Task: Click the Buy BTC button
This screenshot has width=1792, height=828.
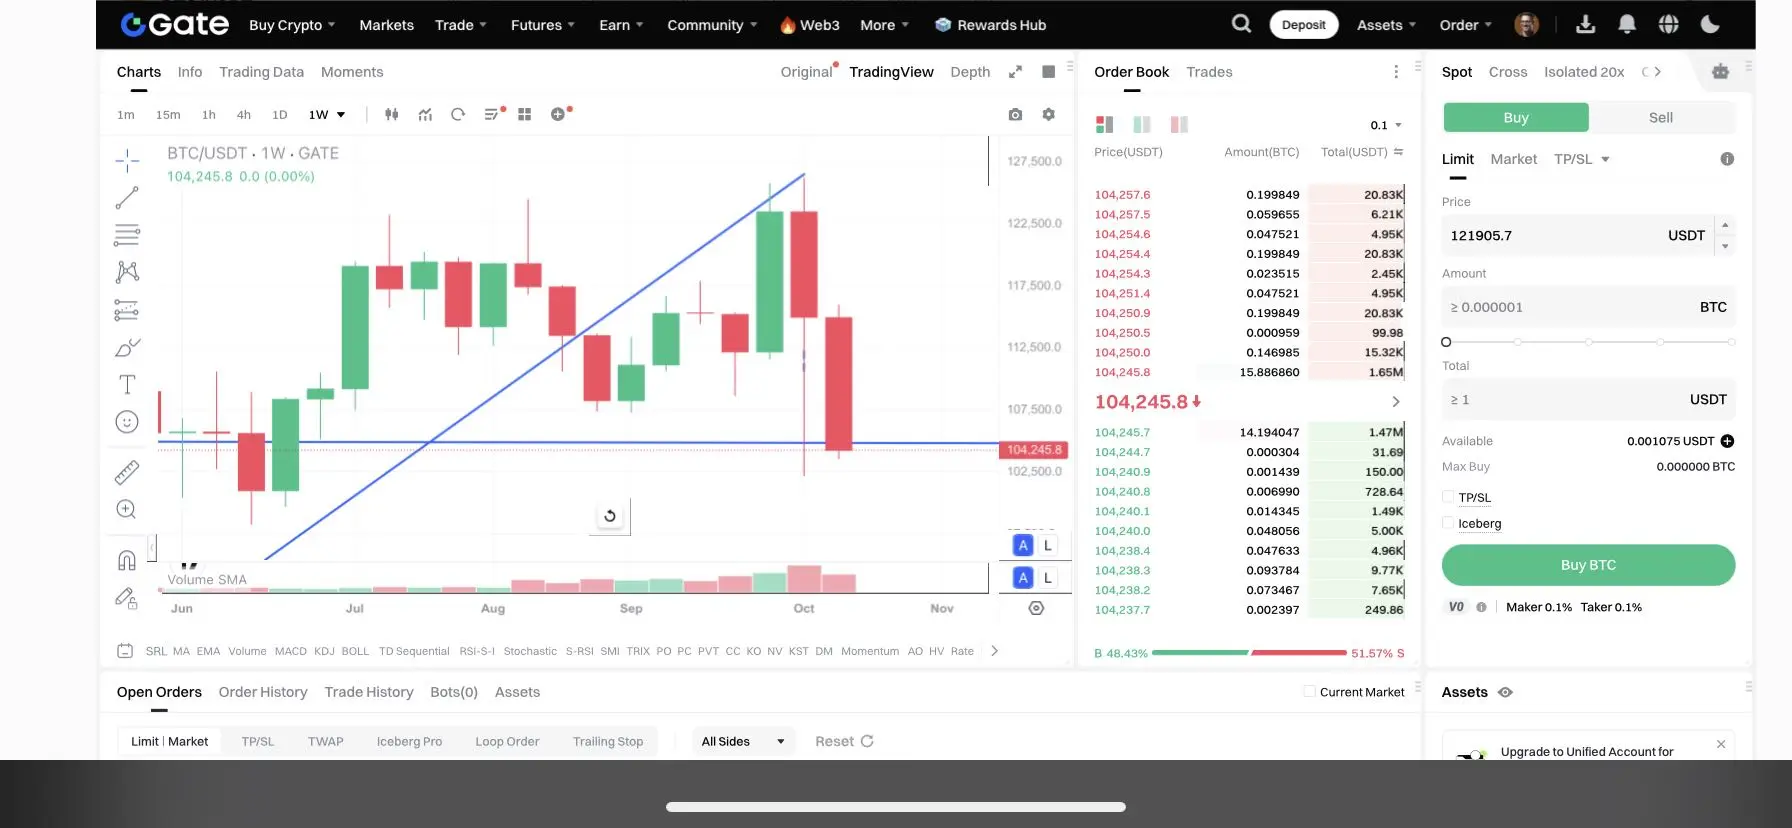Action: point(1588,565)
